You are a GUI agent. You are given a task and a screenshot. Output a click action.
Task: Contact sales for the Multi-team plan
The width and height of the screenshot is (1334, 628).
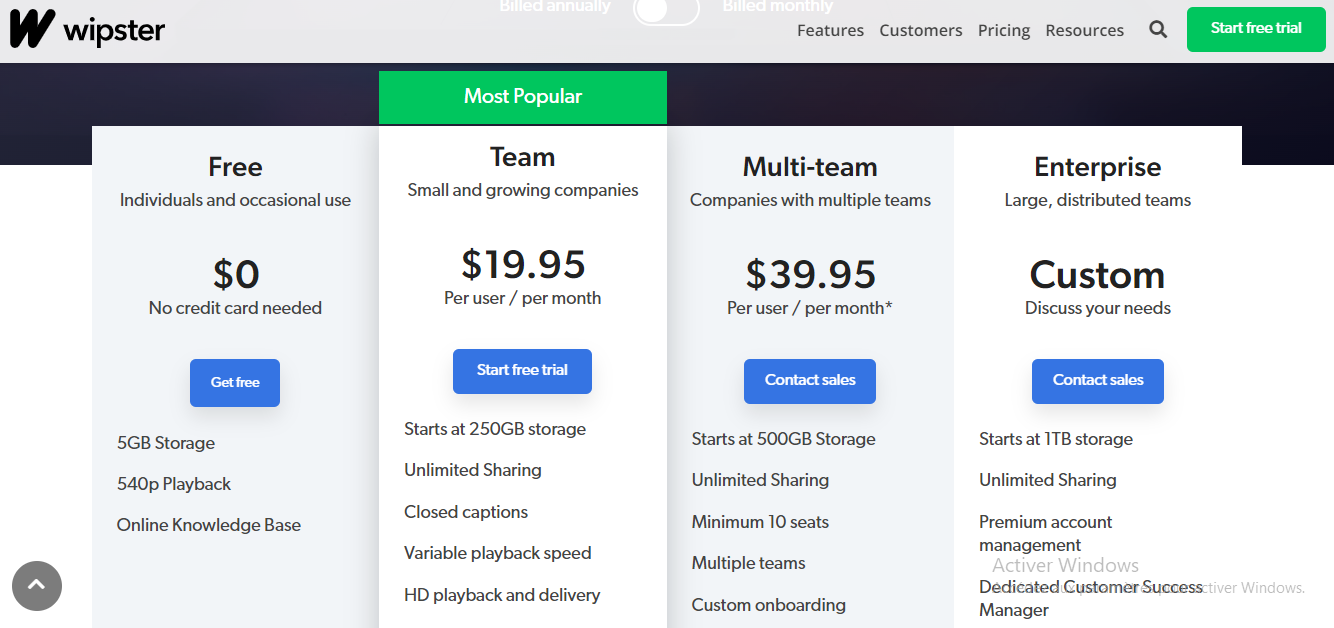tap(810, 381)
